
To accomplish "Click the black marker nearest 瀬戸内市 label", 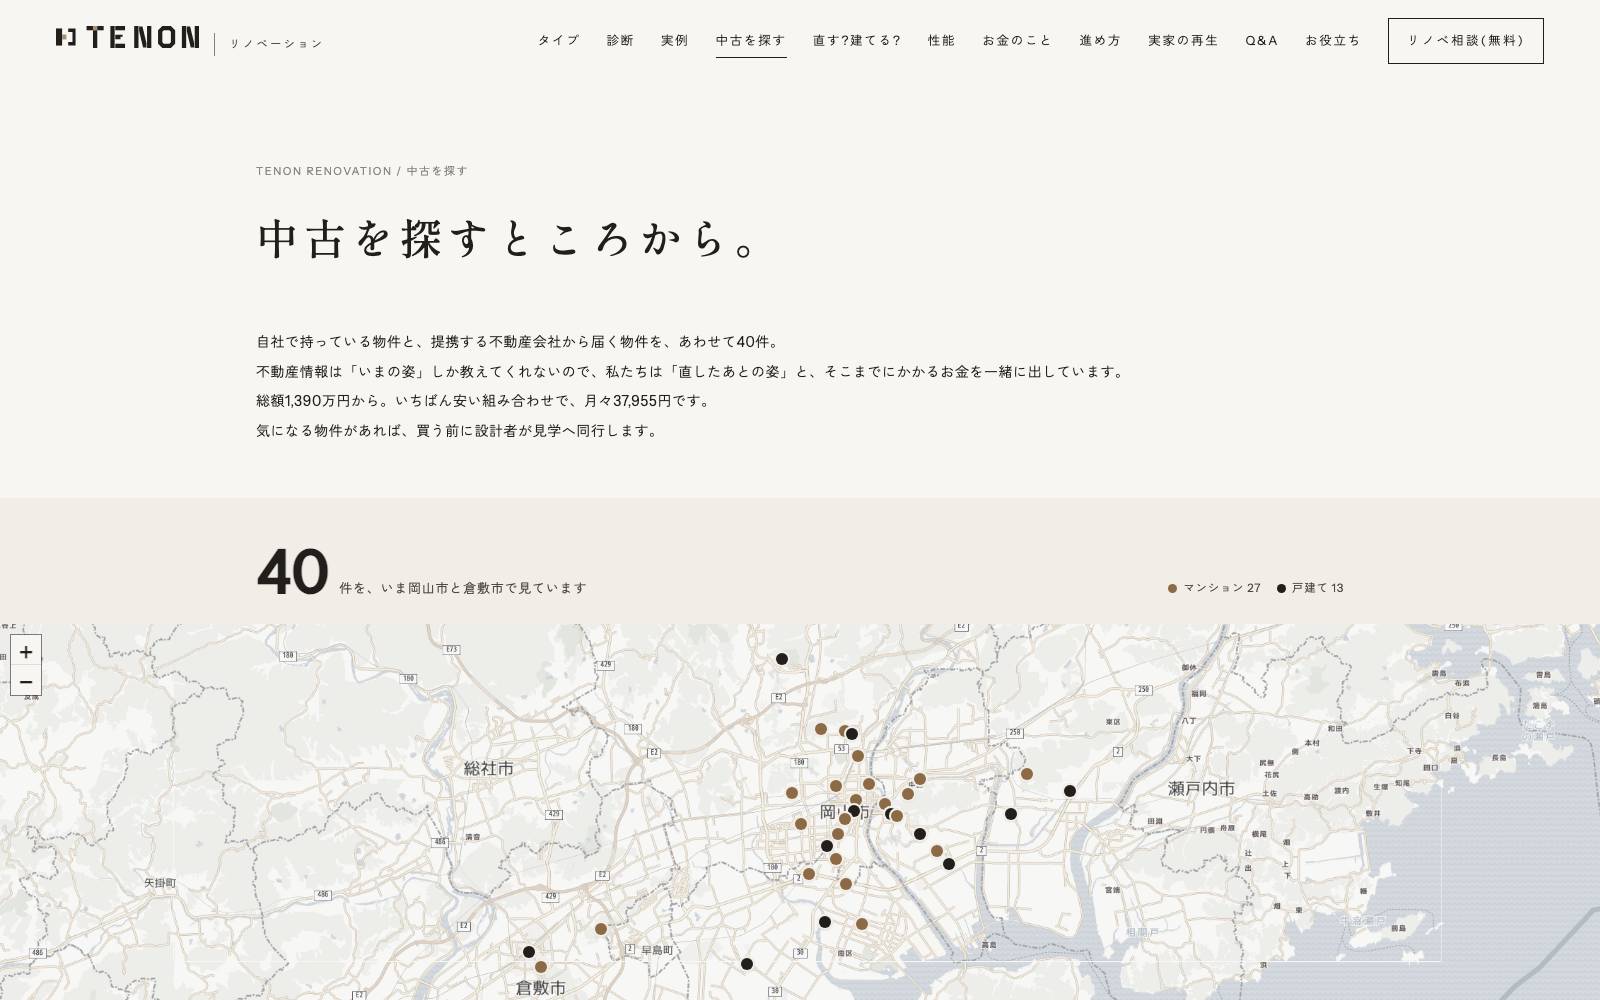I will coord(1070,791).
